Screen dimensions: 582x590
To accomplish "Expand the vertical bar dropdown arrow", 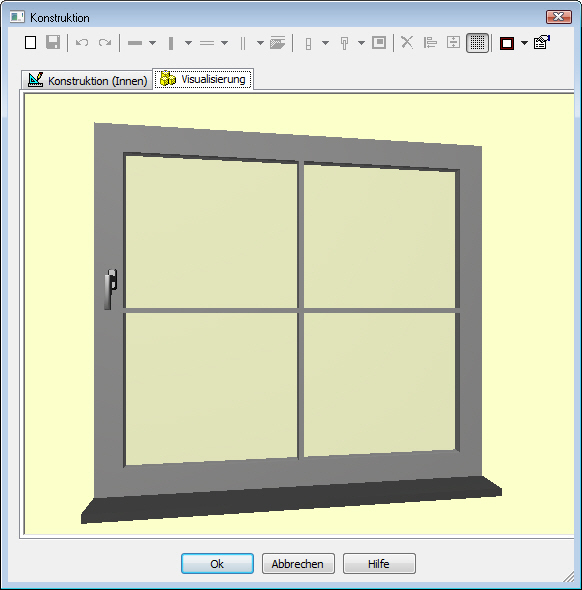I will click(188, 43).
